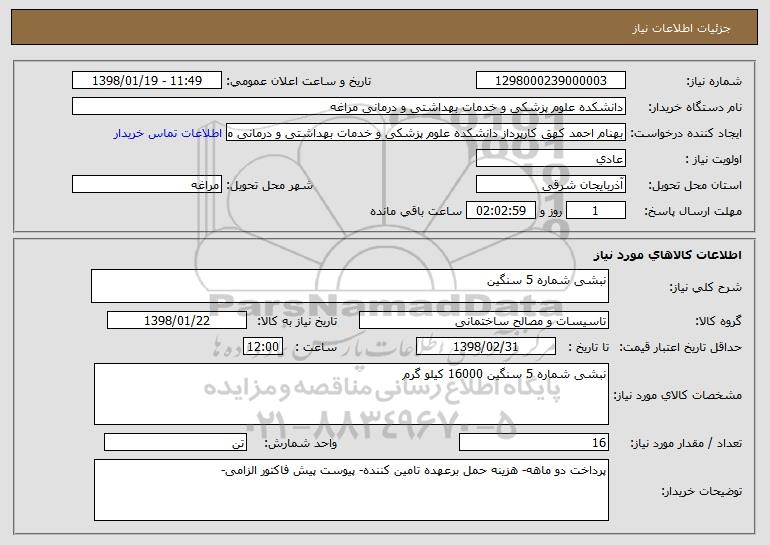Click the unit of measure field تن
The width and height of the screenshot is (770, 545).
[175, 442]
